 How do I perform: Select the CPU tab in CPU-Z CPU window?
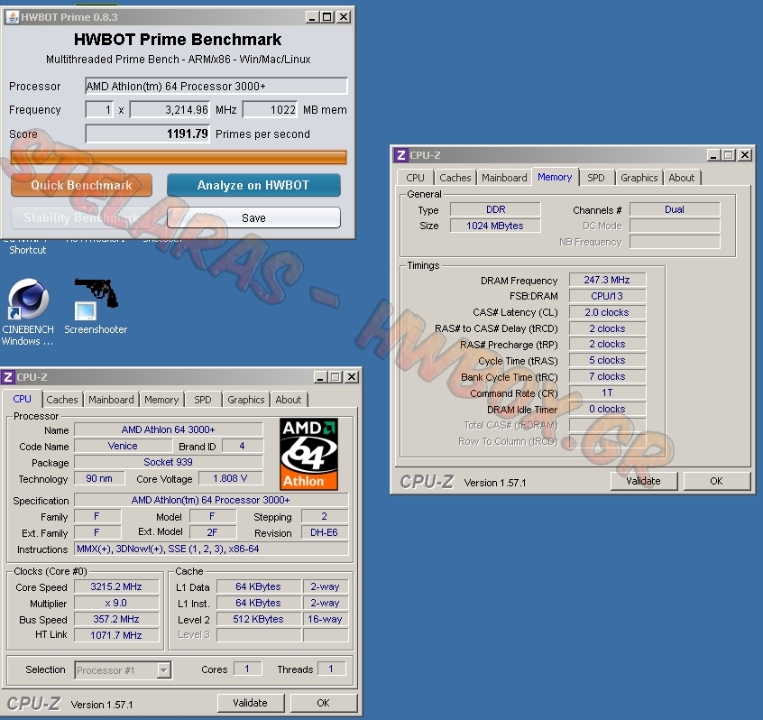point(22,399)
